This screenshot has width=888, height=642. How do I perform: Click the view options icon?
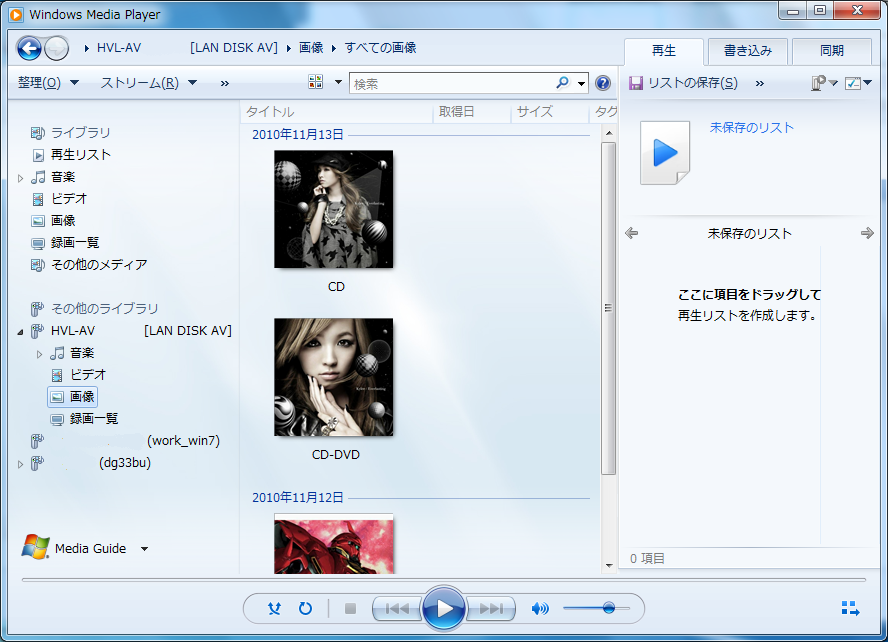point(315,82)
